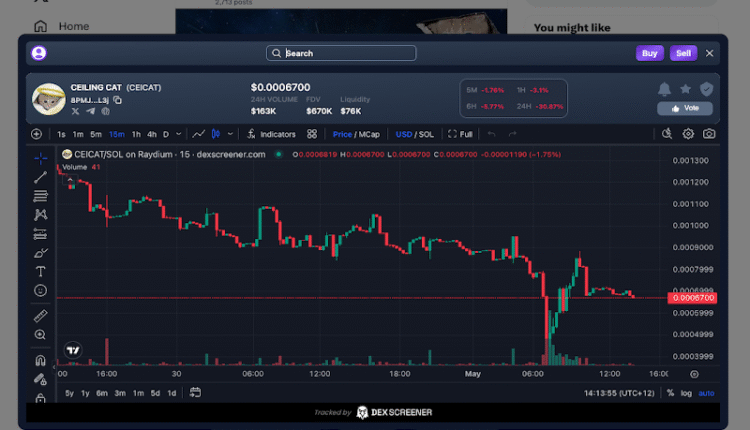Toggle the log scale option
The width and height of the screenshot is (750, 430).
pos(686,393)
